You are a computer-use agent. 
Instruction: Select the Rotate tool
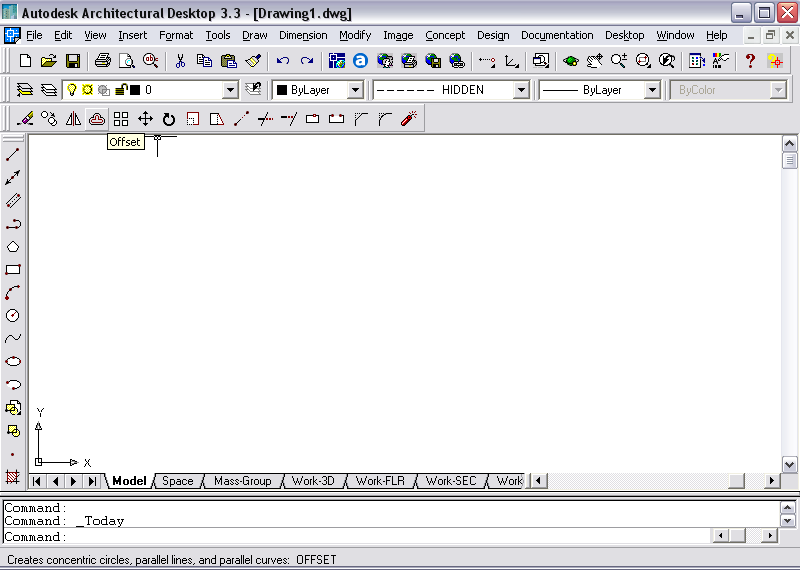(x=169, y=119)
